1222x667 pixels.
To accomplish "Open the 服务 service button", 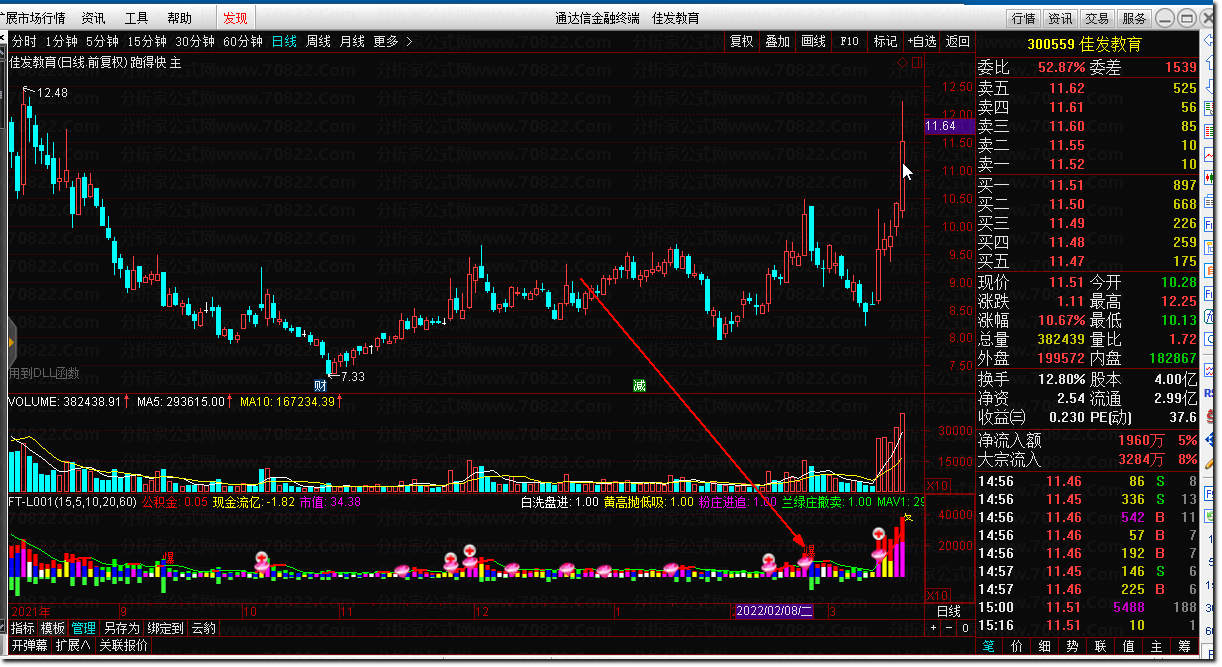I will [1133, 18].
